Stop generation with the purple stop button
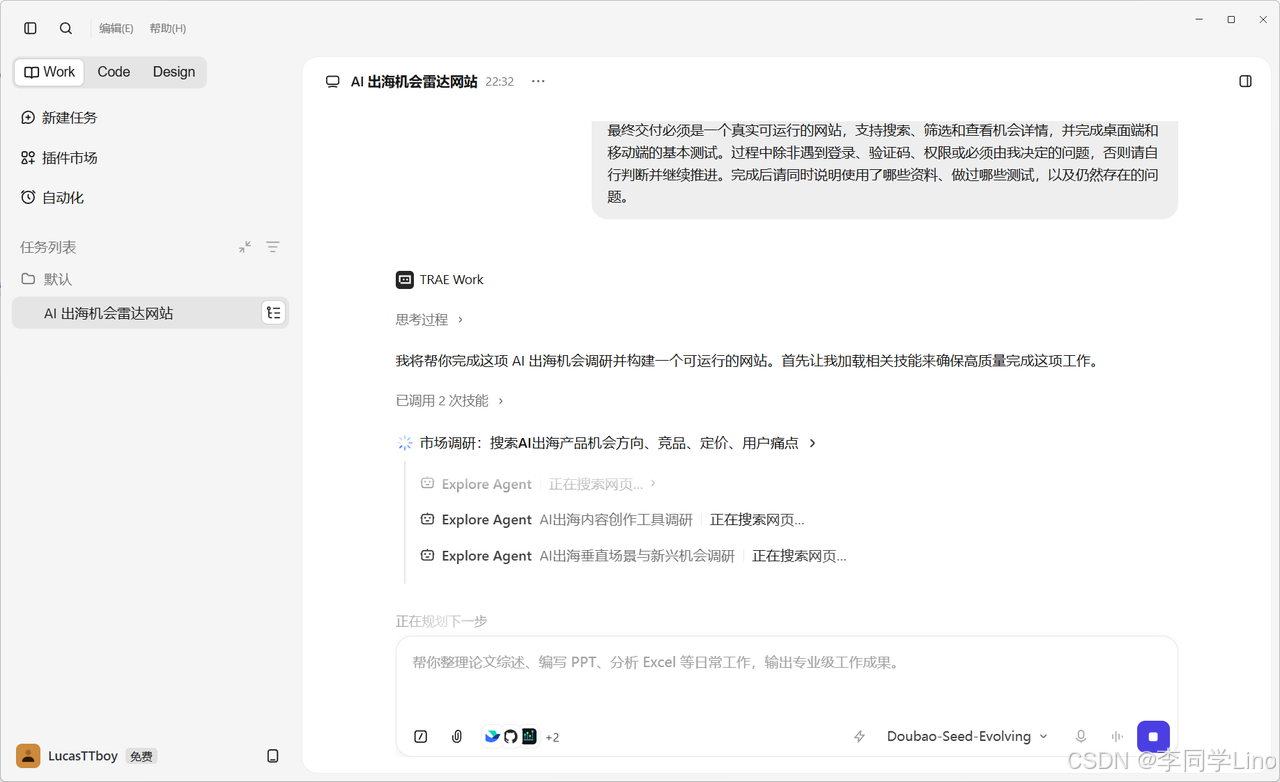 tap(1153, 737)
